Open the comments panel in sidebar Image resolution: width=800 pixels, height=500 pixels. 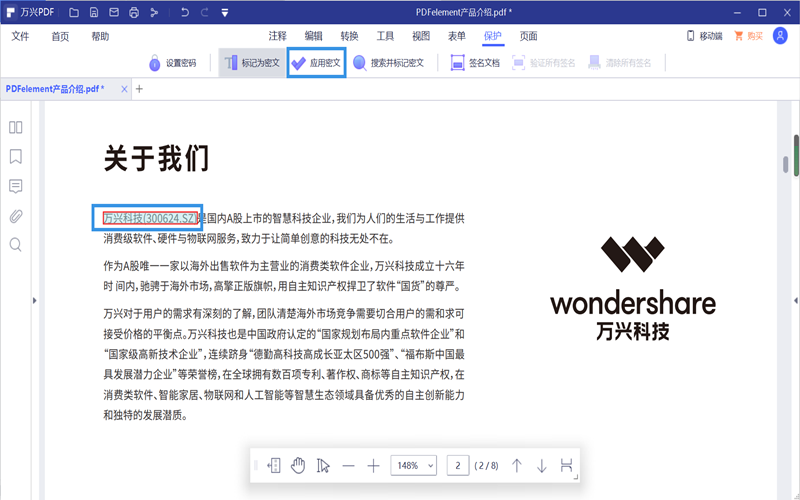point(16,186)
